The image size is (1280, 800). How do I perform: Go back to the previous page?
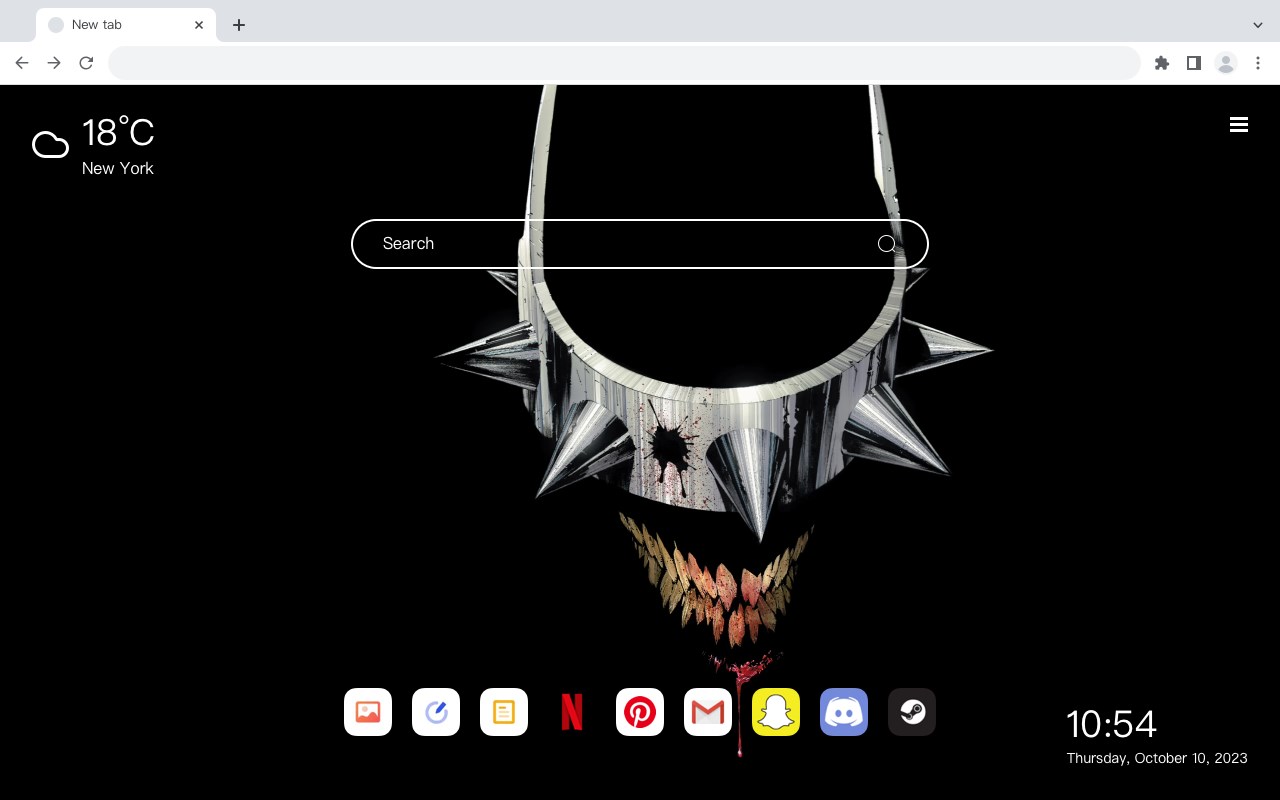[22, 63]
